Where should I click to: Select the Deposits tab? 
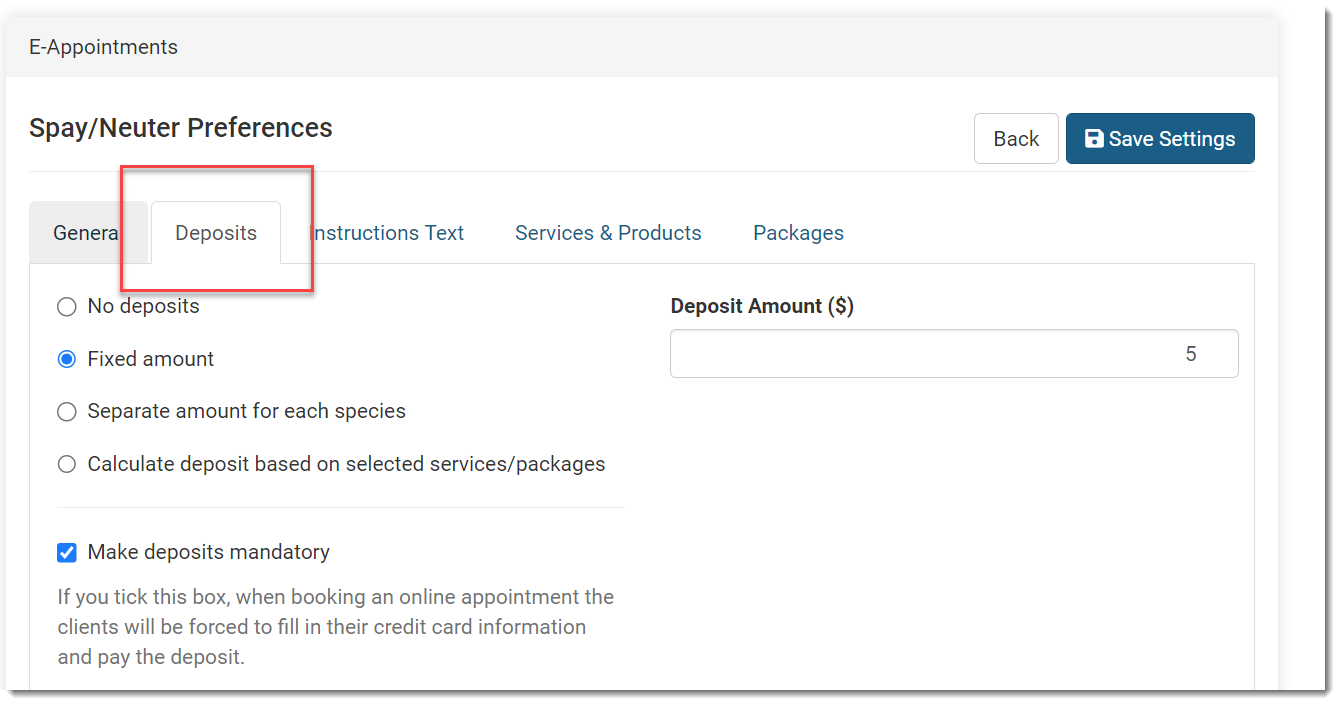(216, 233)
